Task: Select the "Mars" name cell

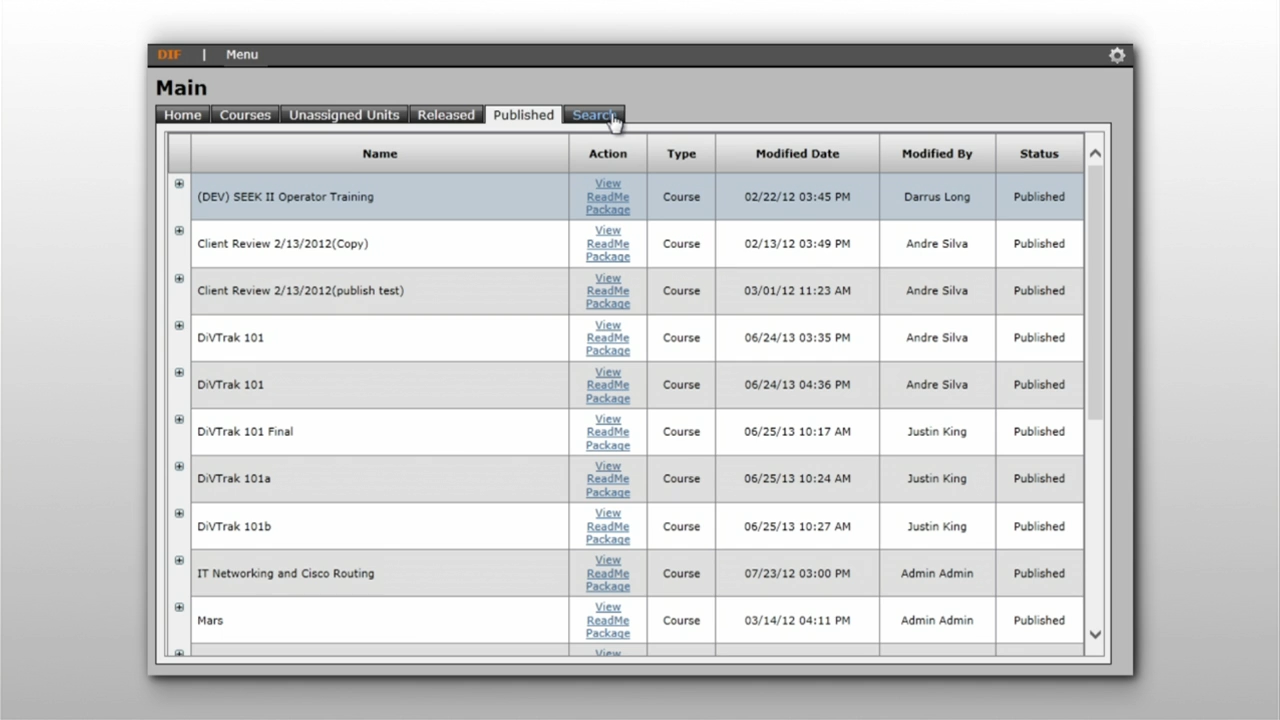Action: point(380,621)
